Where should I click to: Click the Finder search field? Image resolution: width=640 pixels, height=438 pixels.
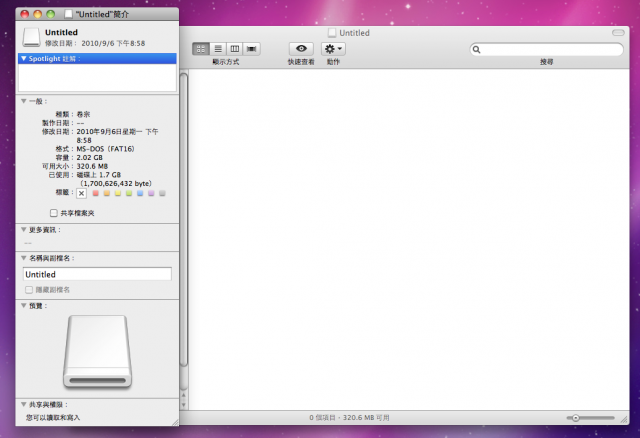(x=547, y=49)
